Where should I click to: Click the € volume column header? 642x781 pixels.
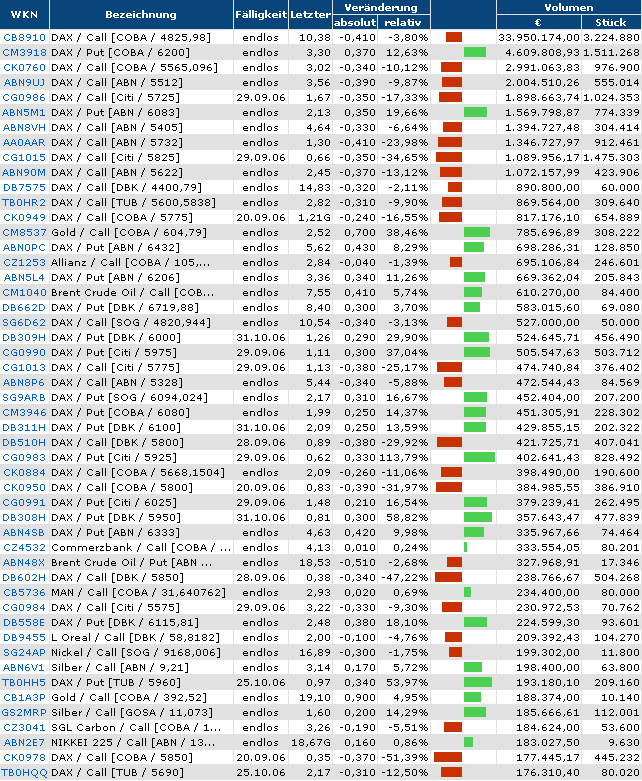[x=538, y=22]
